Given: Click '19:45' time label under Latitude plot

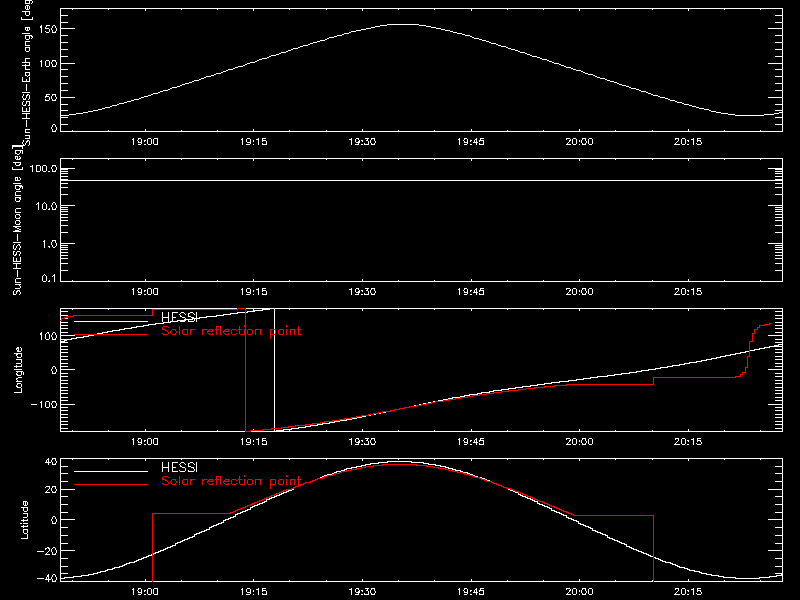Looking at the screenshot, I should (x=470, y=592).
